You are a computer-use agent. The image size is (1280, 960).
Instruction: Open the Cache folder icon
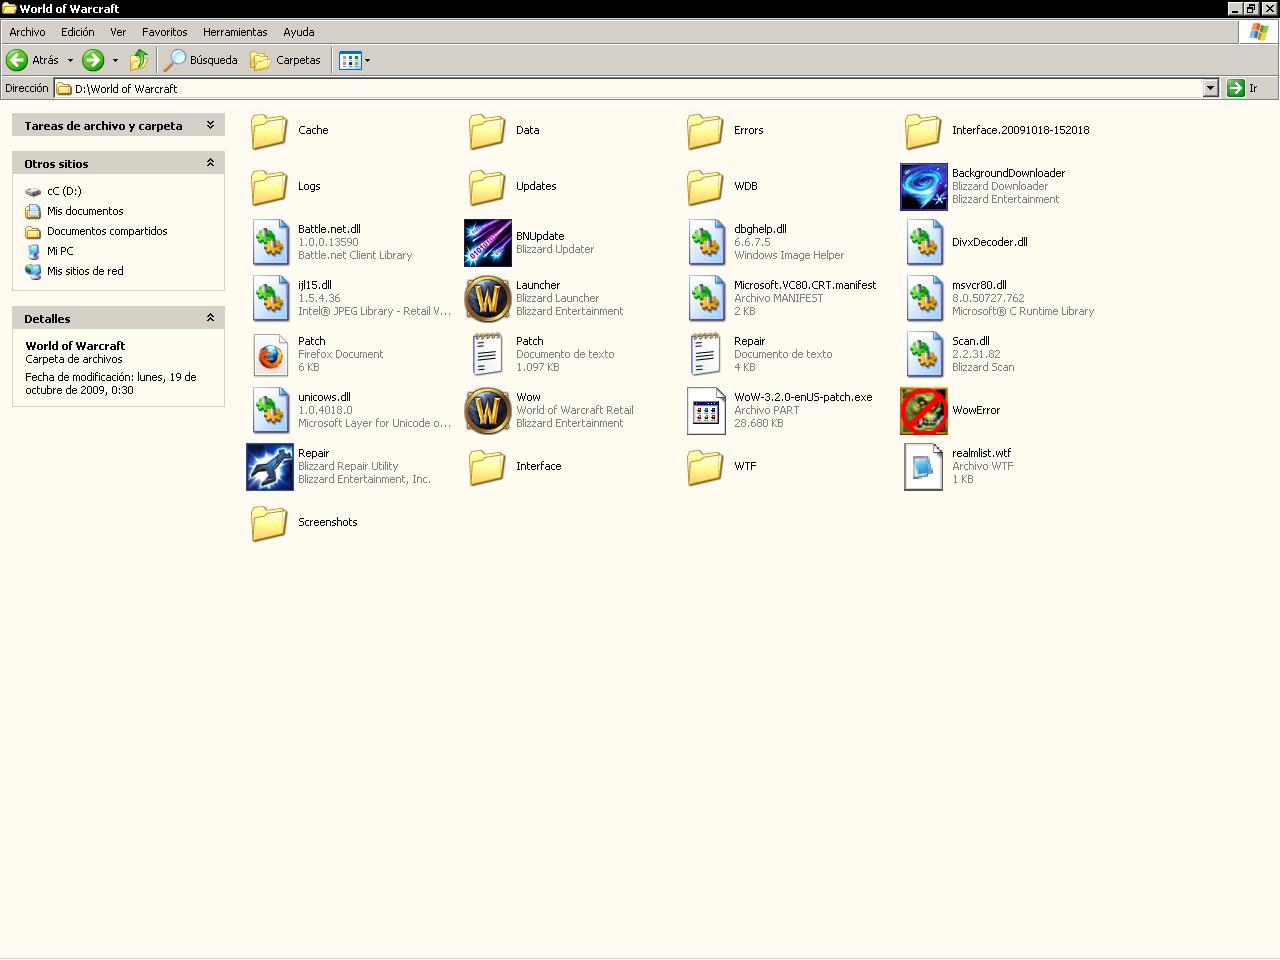(x=269, y=131)
